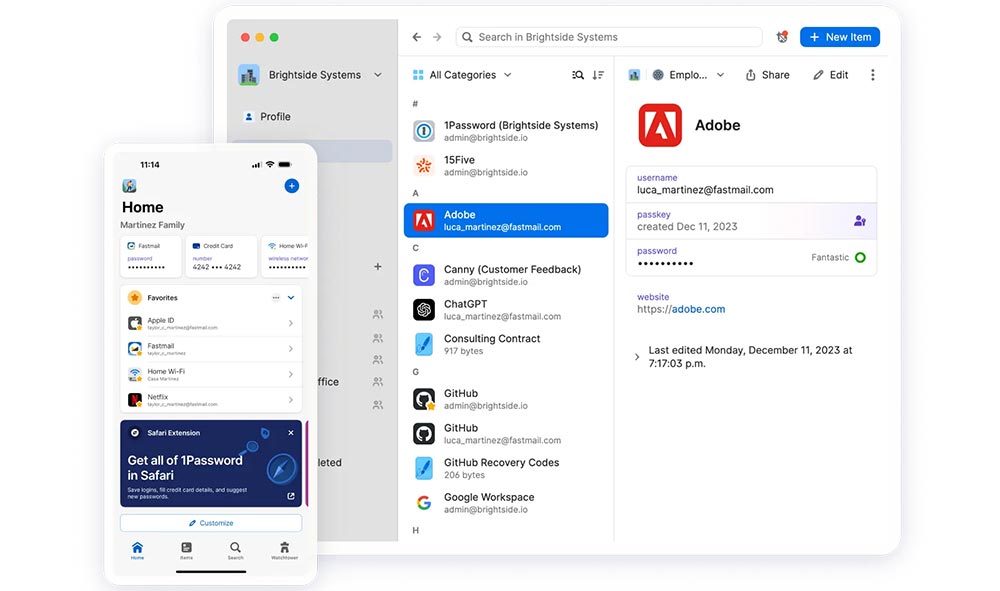
Task: Open the three-dot more options menu
Action: (872, 75)
